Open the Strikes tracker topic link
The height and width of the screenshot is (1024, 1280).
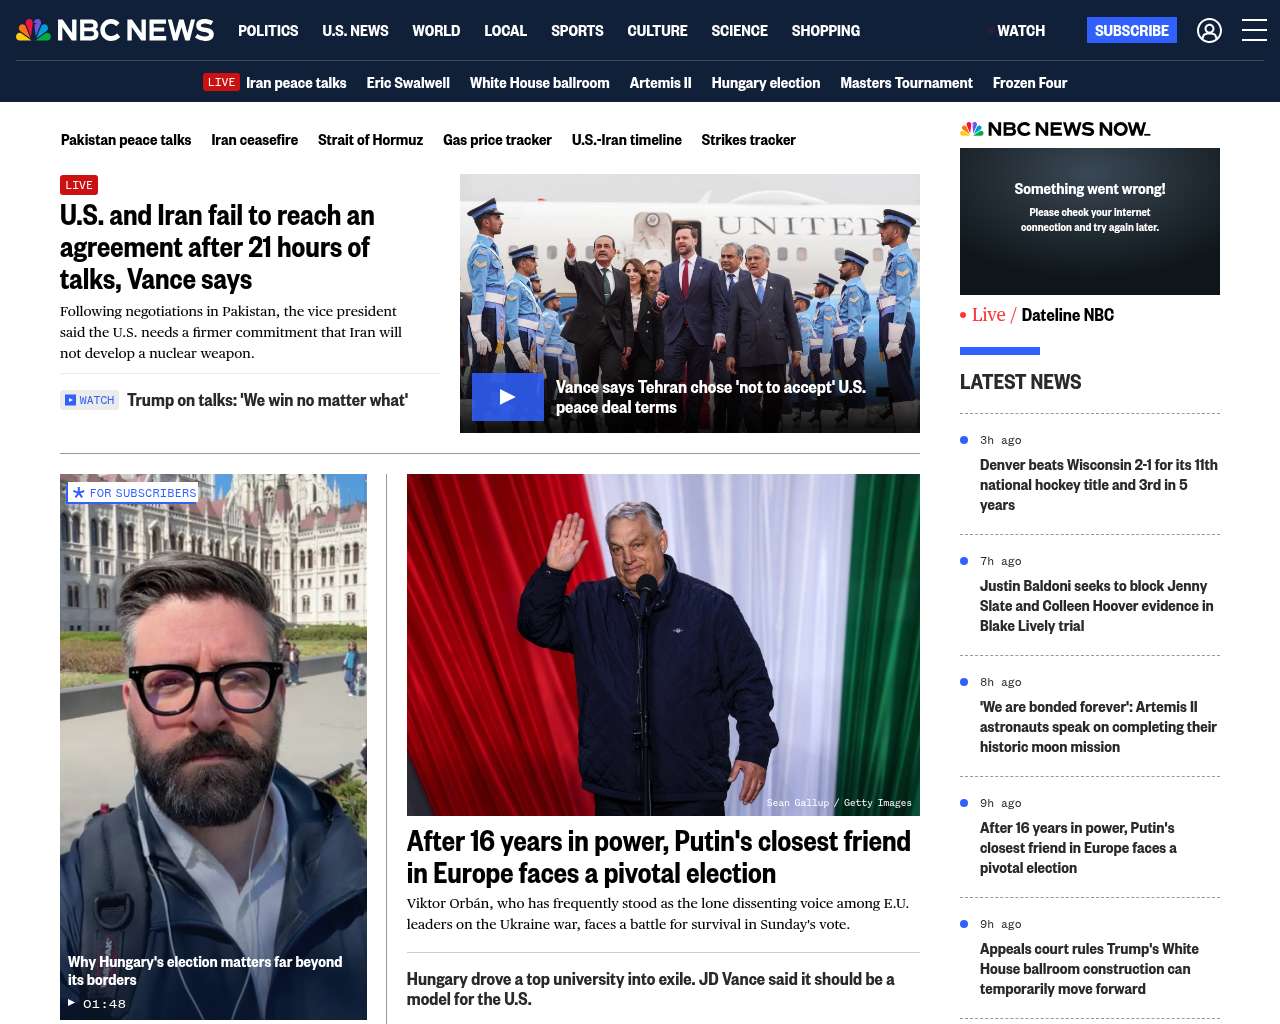click(x=748, y=140)
